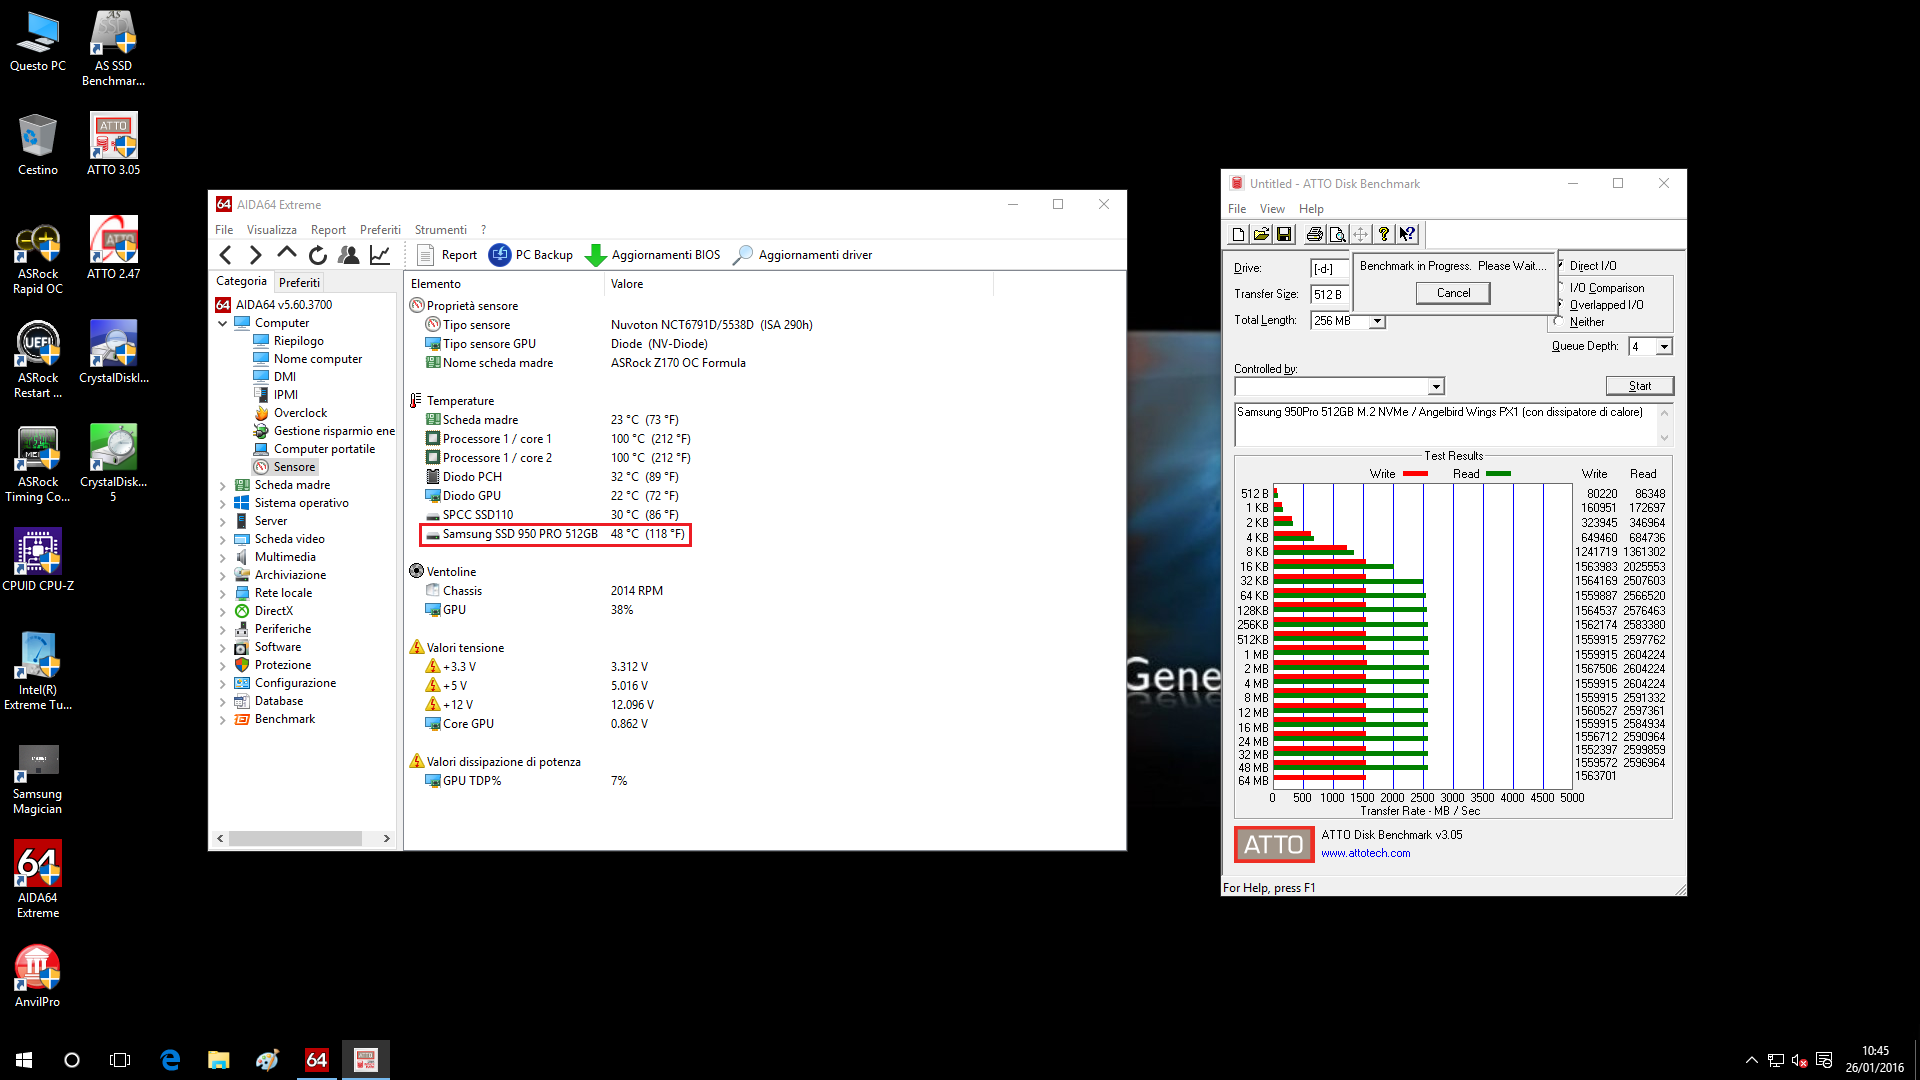The image size is (1920, 1080).
Task: Open CrystalDiskInfo desktop shortcut
Action: click(x=113, y=352)
